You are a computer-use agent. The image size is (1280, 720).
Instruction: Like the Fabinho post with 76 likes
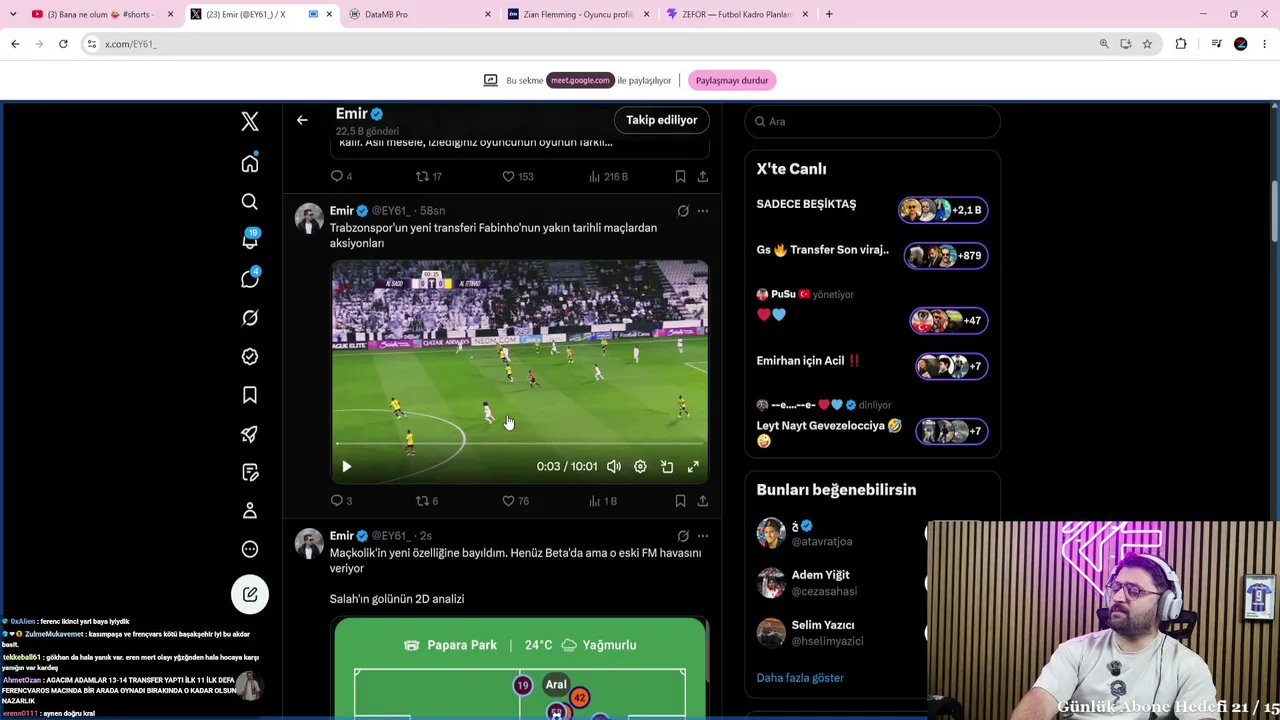(x=516, y=501)
